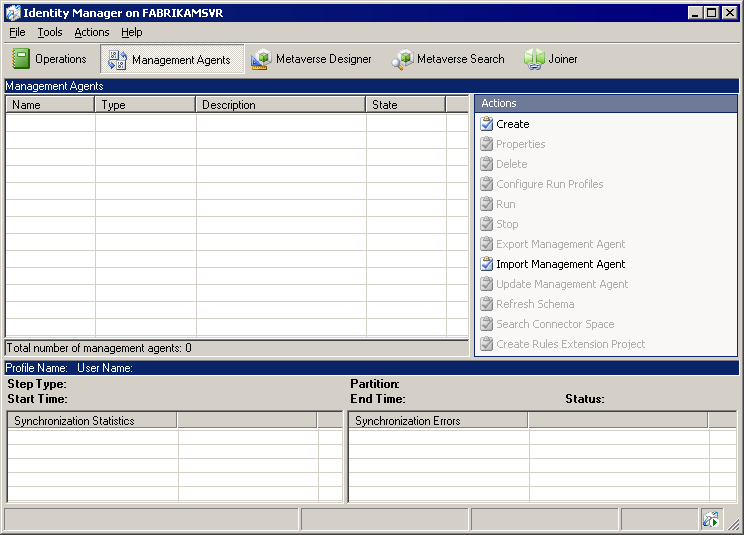This screenshot has width=744, height=535.
Task: Click the 'Profile Name:' label
Action: (x=37, y=368)
